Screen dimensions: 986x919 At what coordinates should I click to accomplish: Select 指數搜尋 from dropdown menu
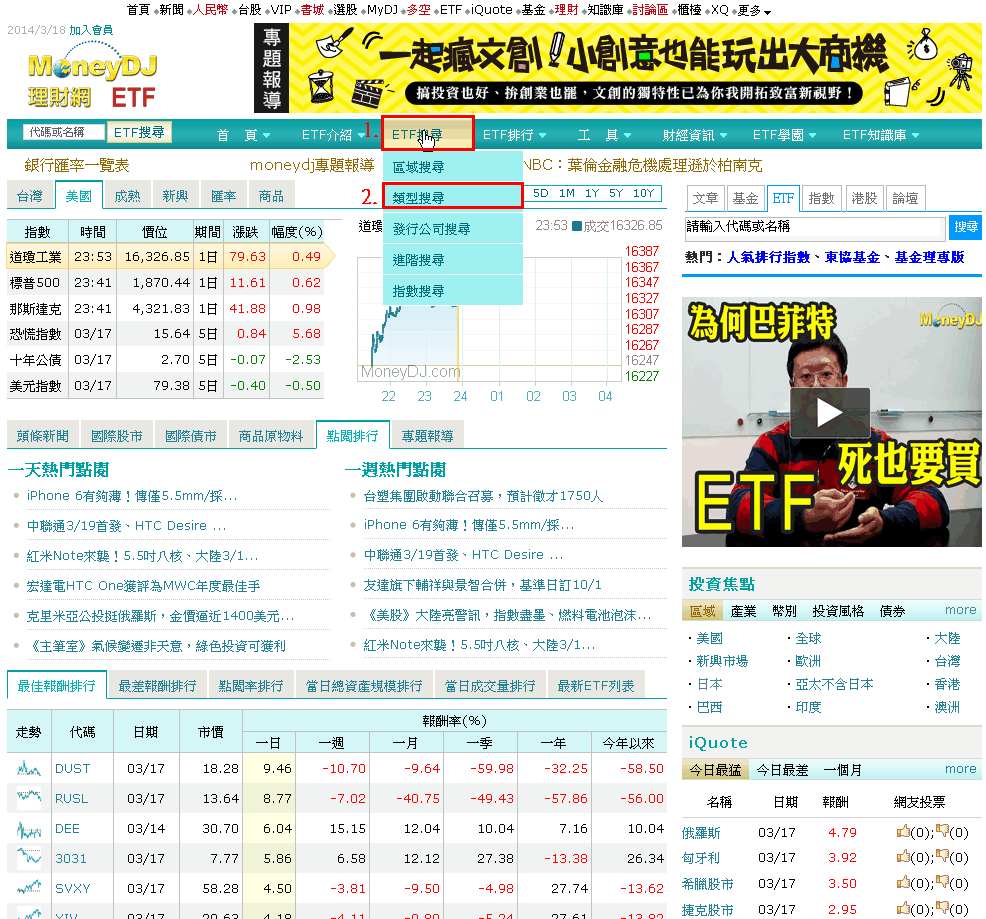(x=453, y=291)
